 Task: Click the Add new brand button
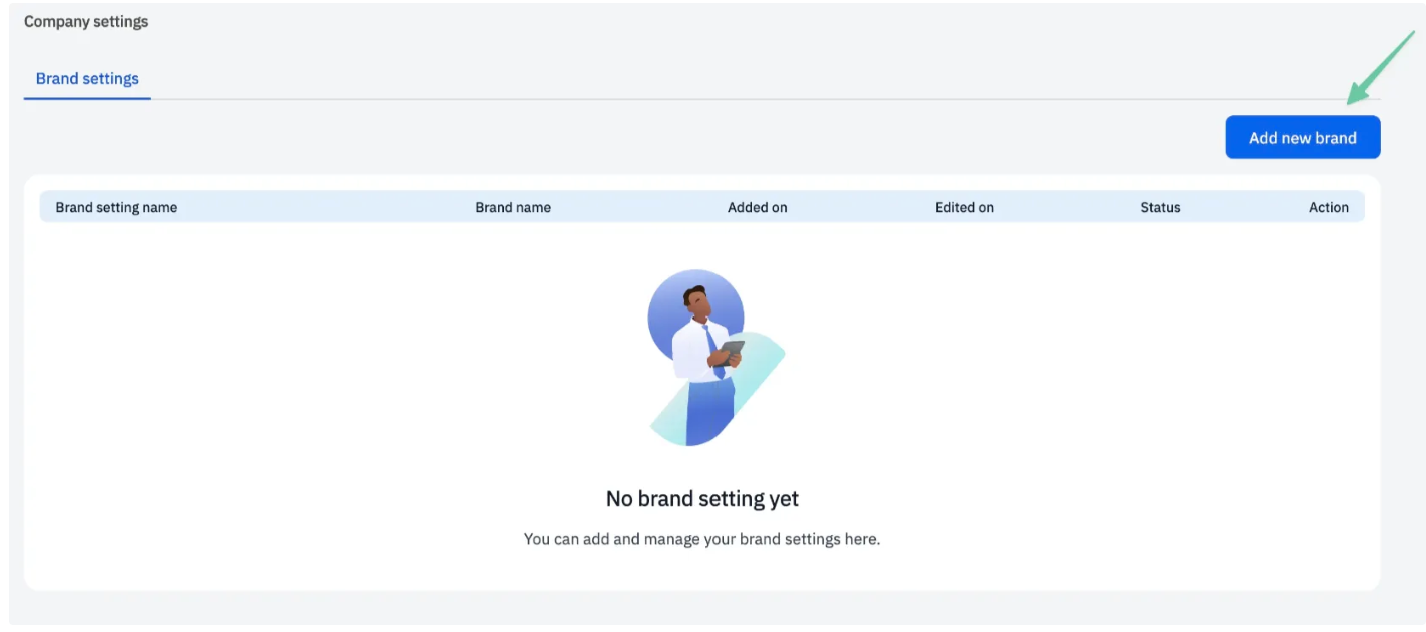click(1302, 138)
